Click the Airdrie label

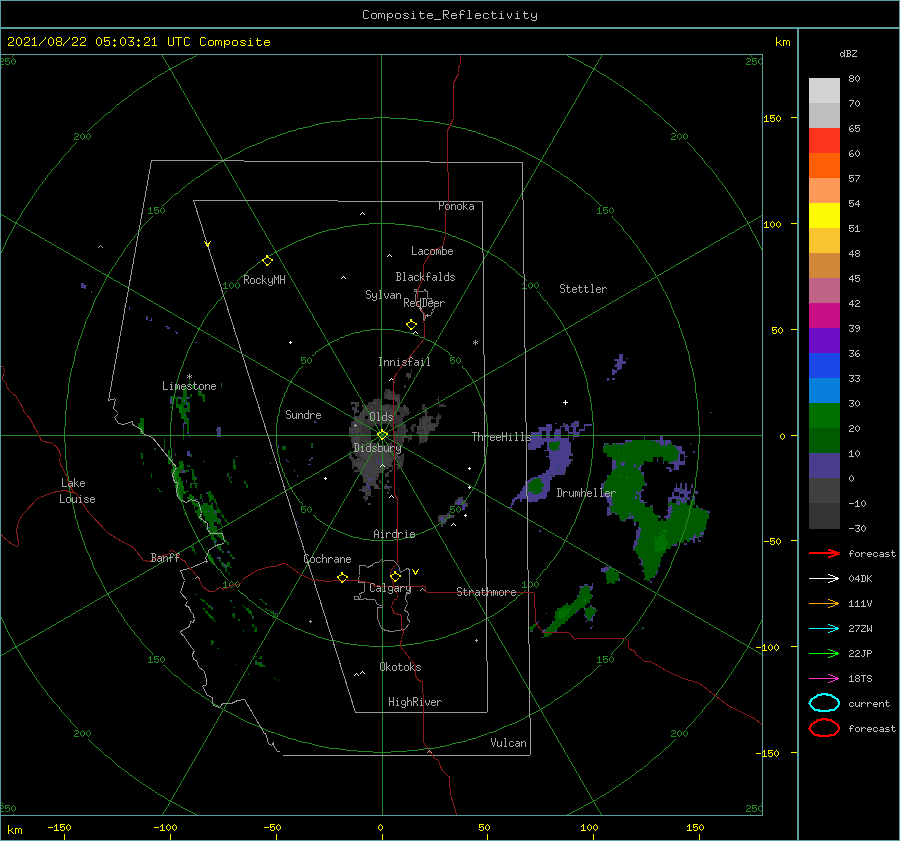(394, 534)
